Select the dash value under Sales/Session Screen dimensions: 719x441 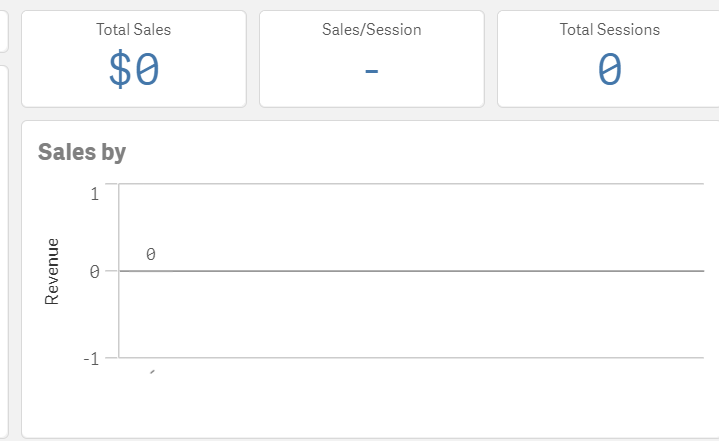[x=371, y=72]
